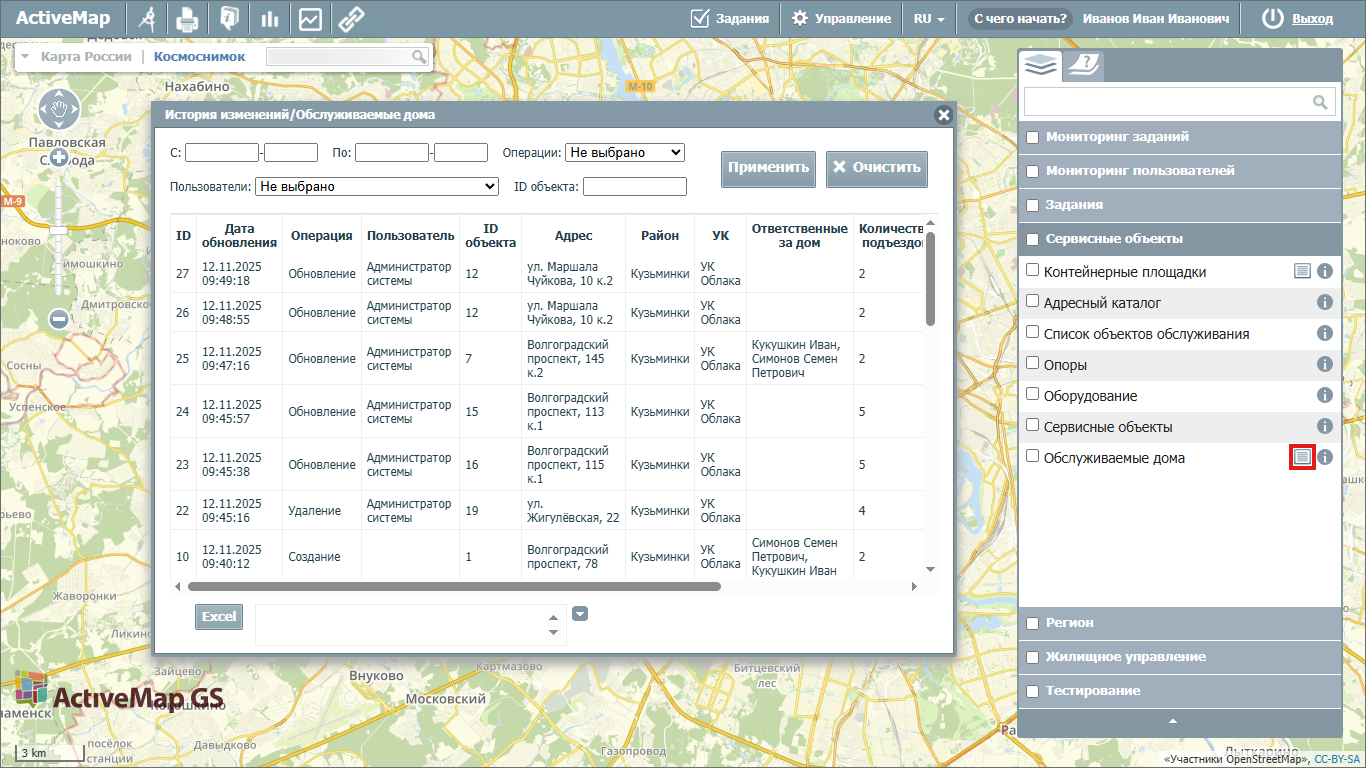The height and width of the screenshot is (768, 1366).
Task: Open the bar chart statistics icon
Action: [x=269, y=18]
